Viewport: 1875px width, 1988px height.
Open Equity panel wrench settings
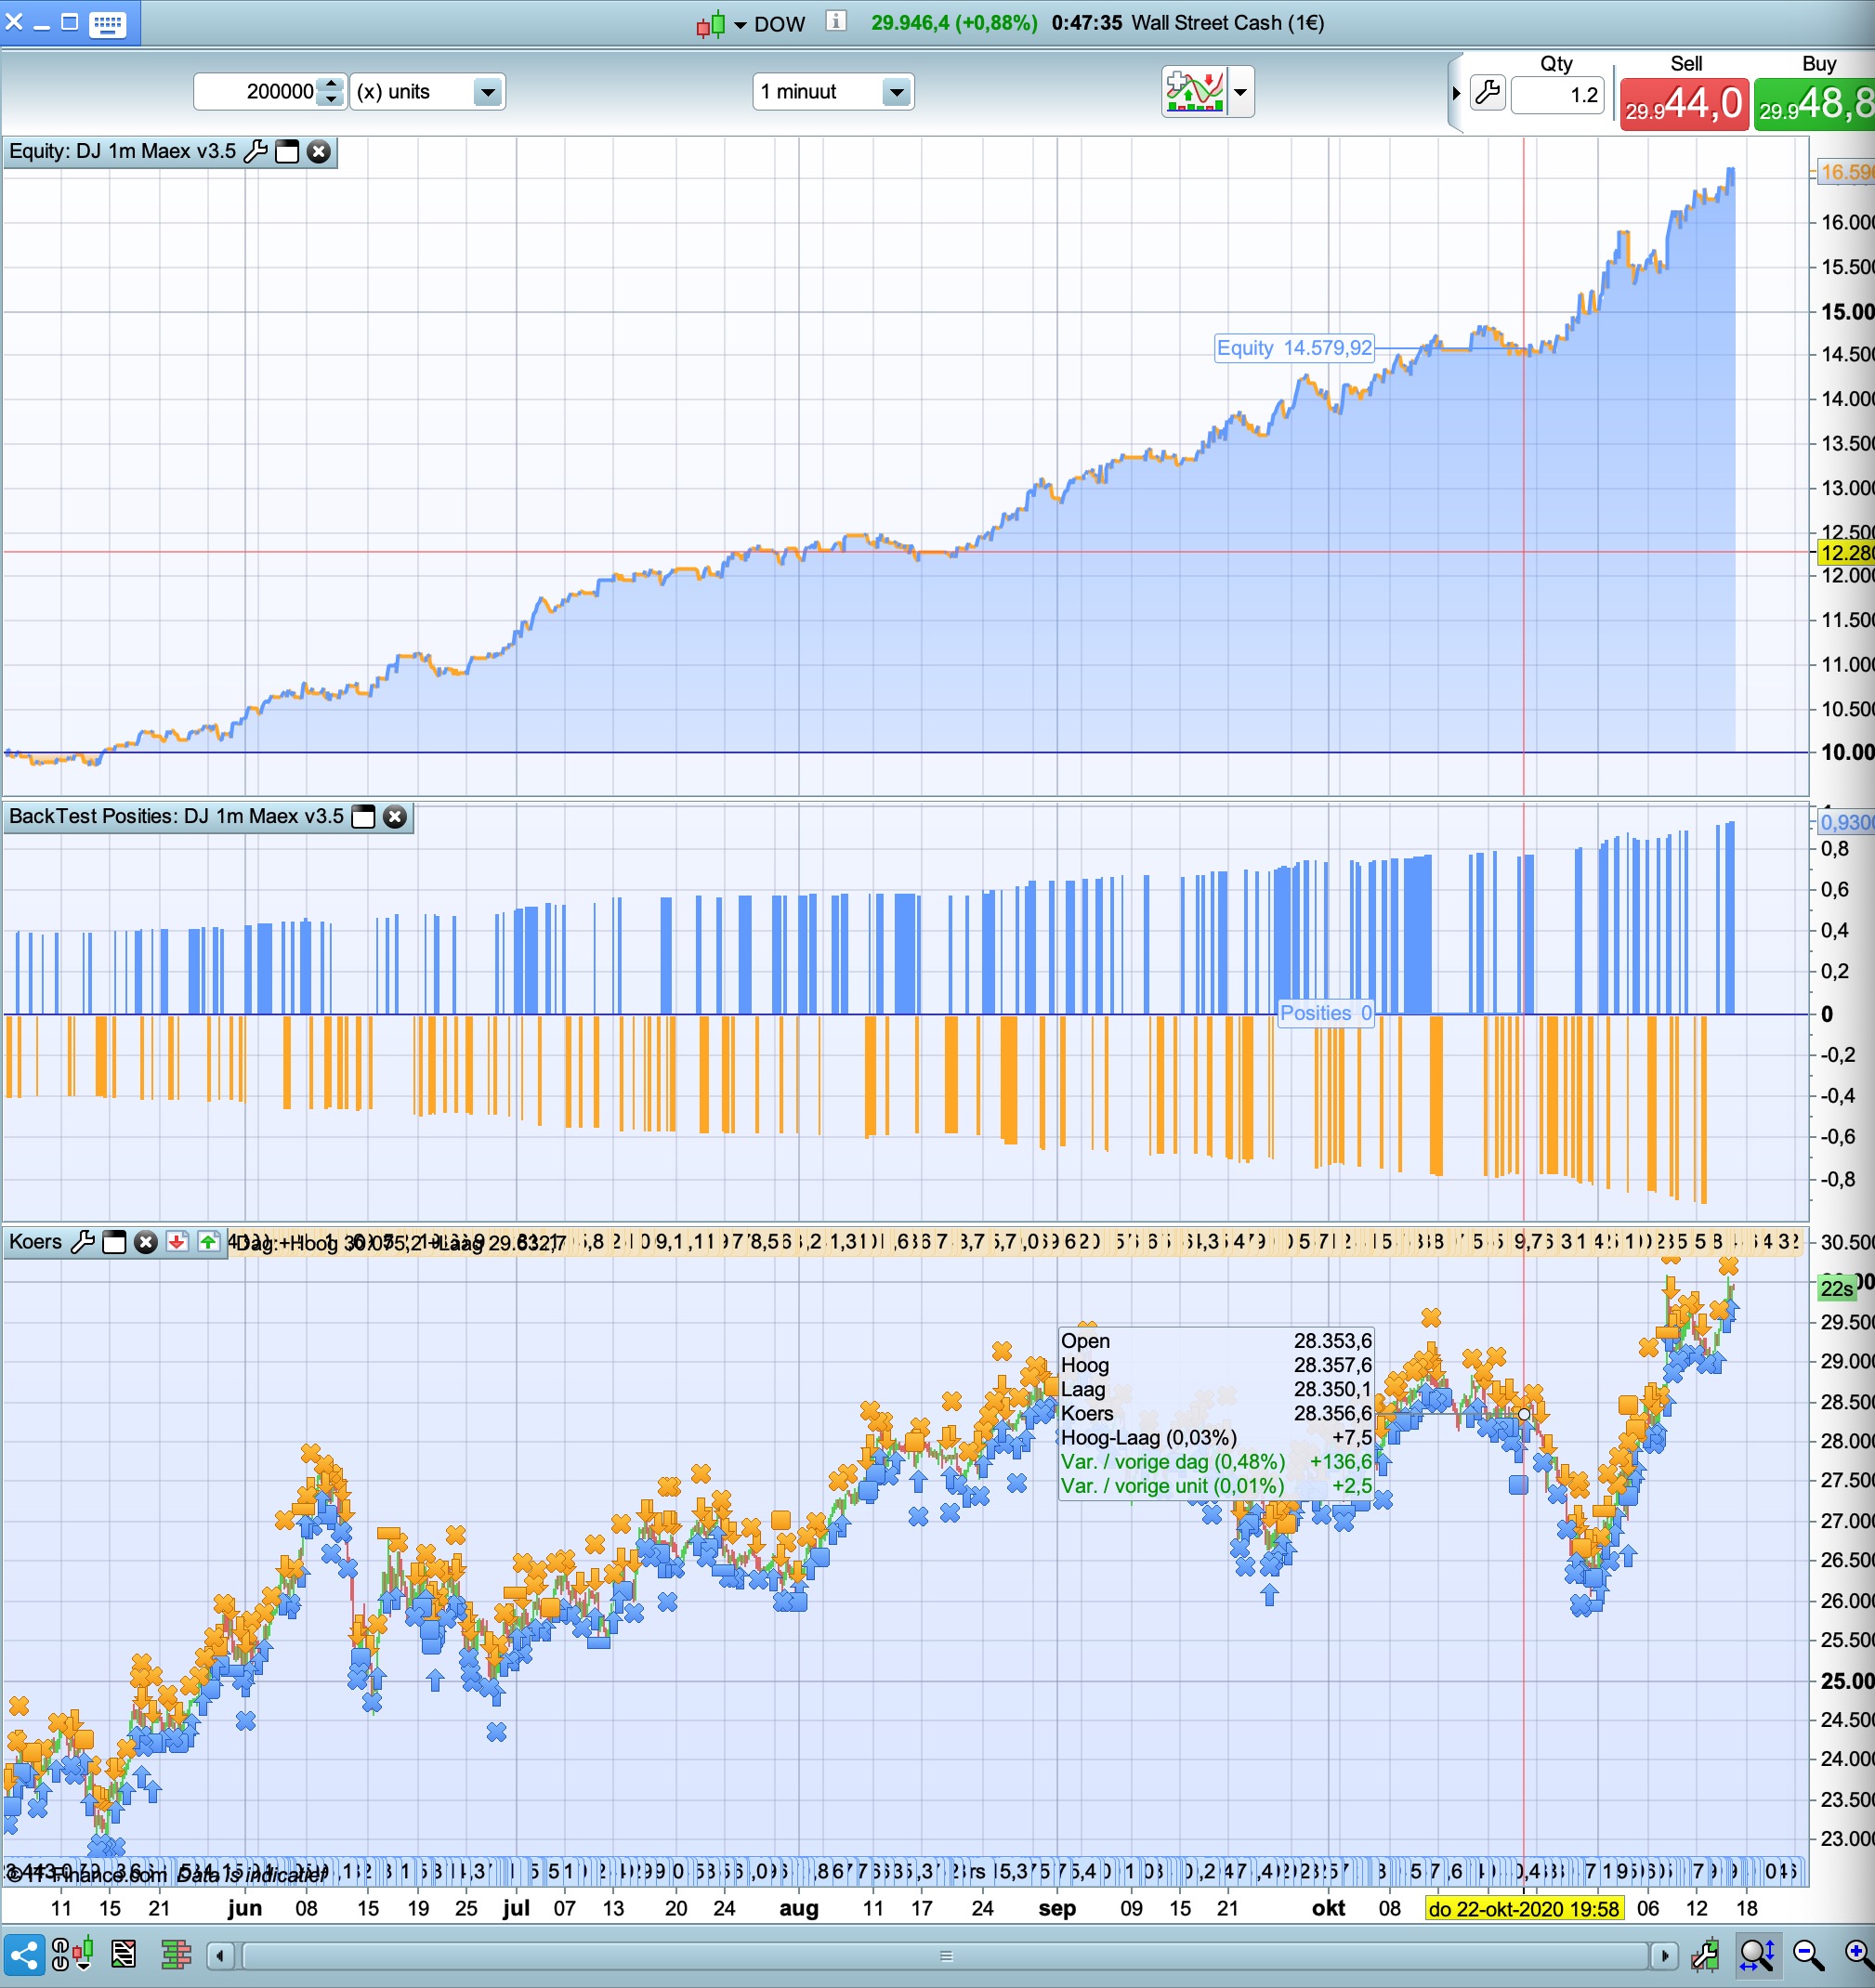click(x=256, y=152)
